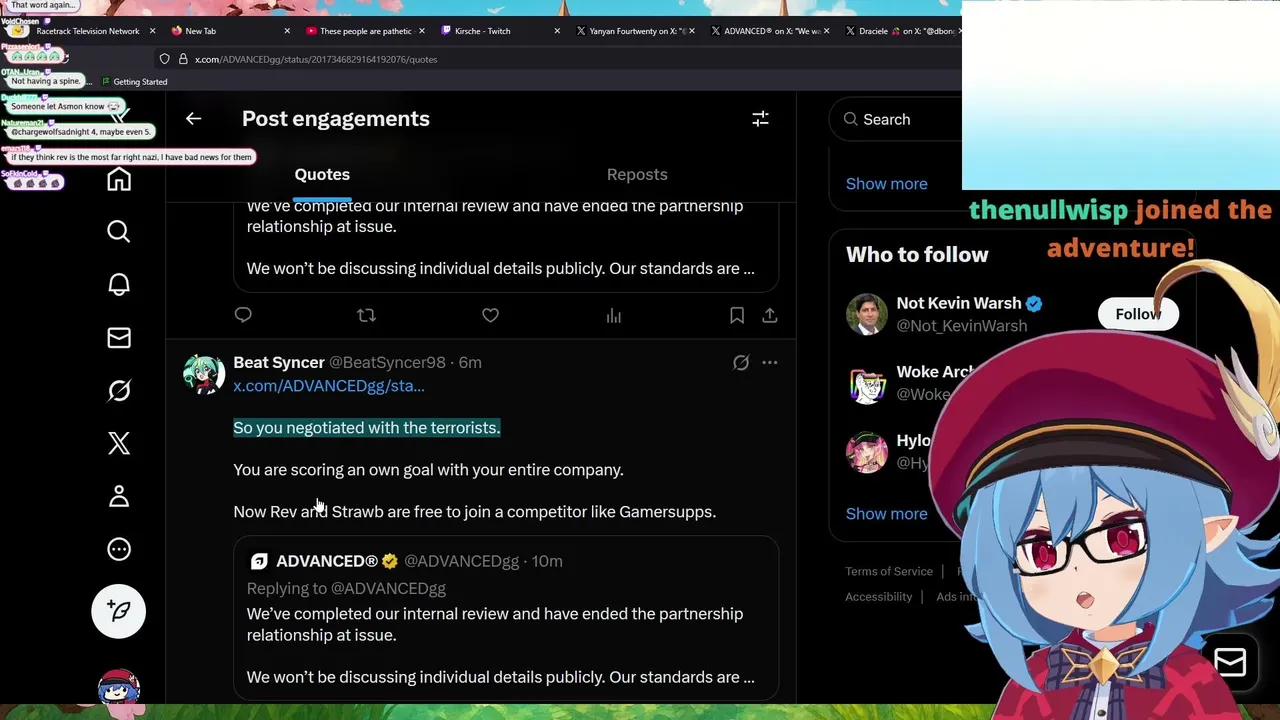Open the More circle menu in sidebar

(119, 549)
